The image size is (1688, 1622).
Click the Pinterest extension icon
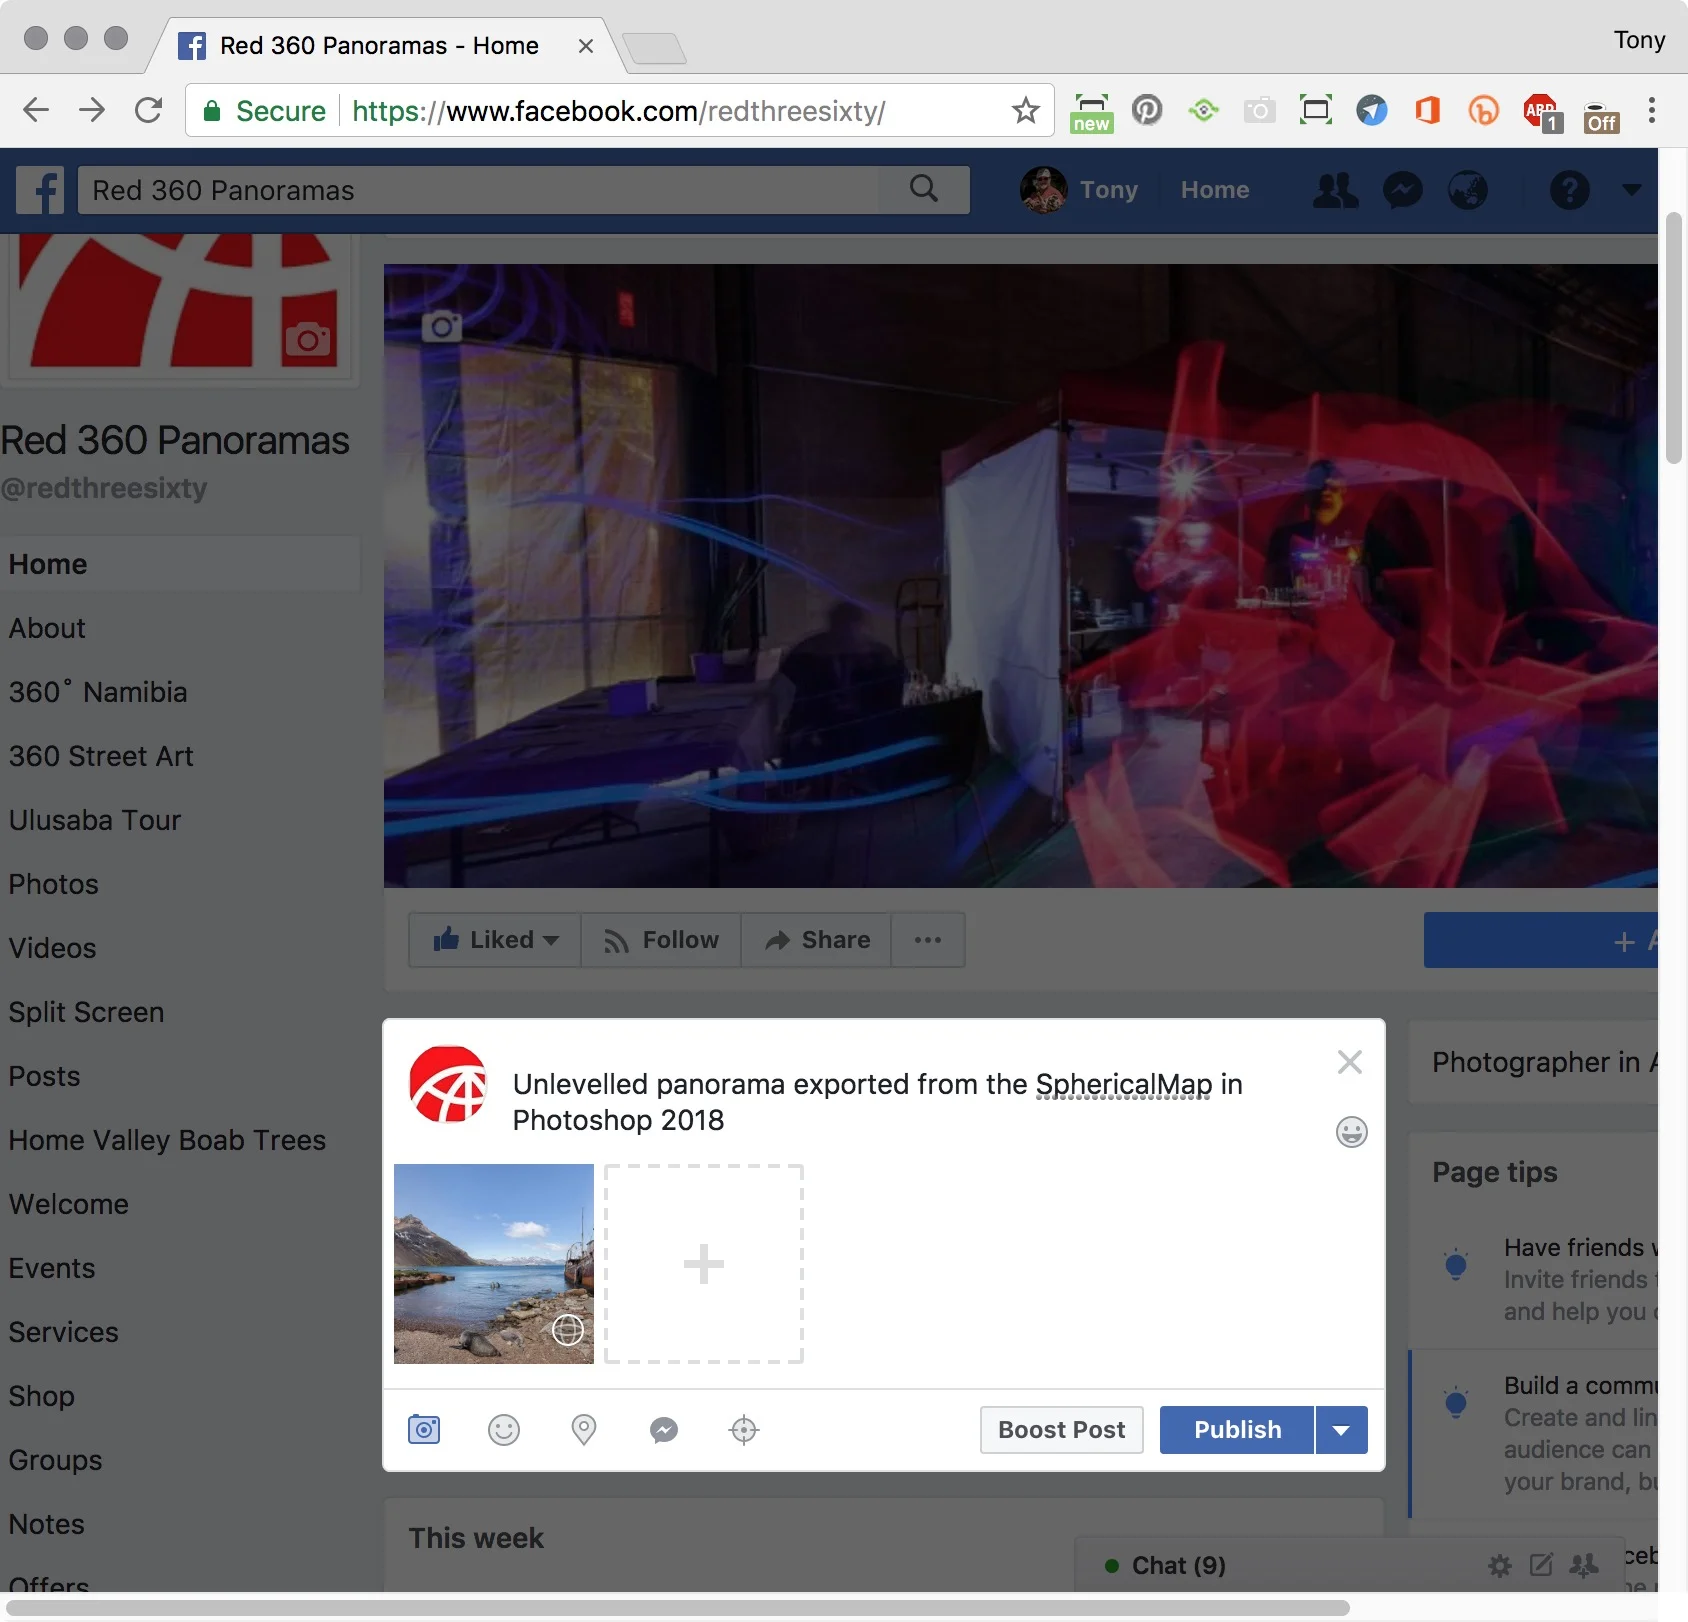point(1147,109)
